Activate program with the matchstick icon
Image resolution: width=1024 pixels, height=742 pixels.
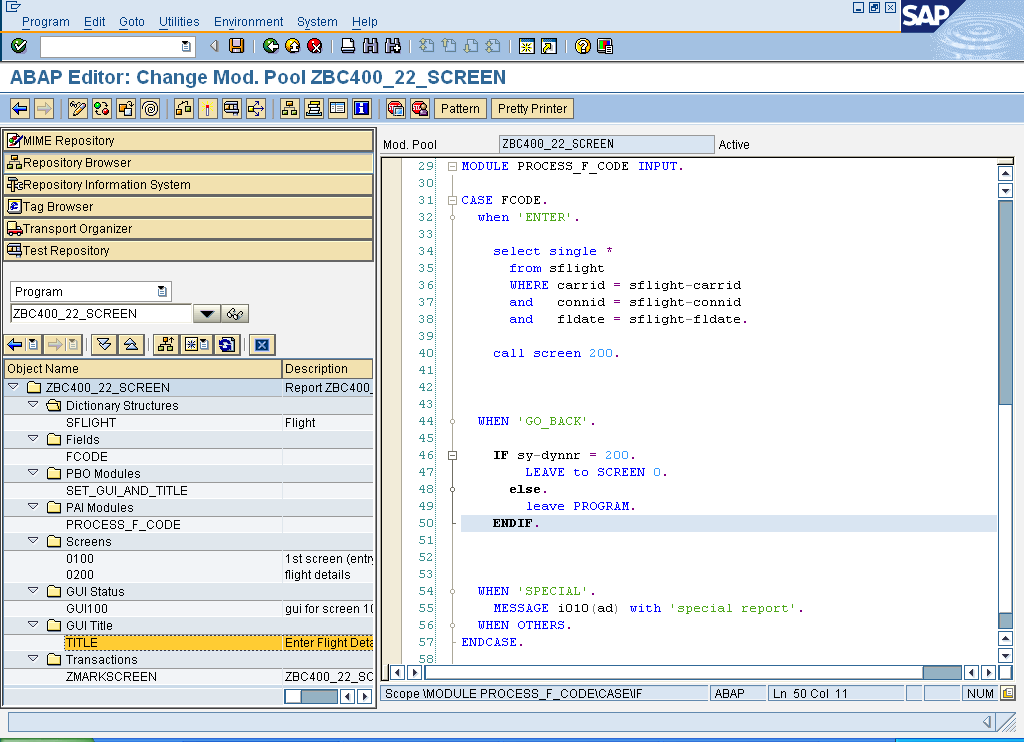(208, 108)
